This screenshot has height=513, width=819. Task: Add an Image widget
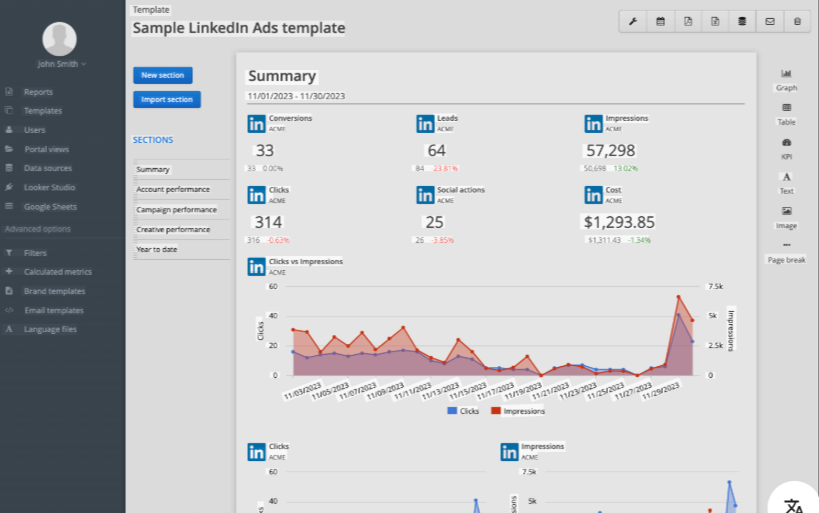(786, 218)
